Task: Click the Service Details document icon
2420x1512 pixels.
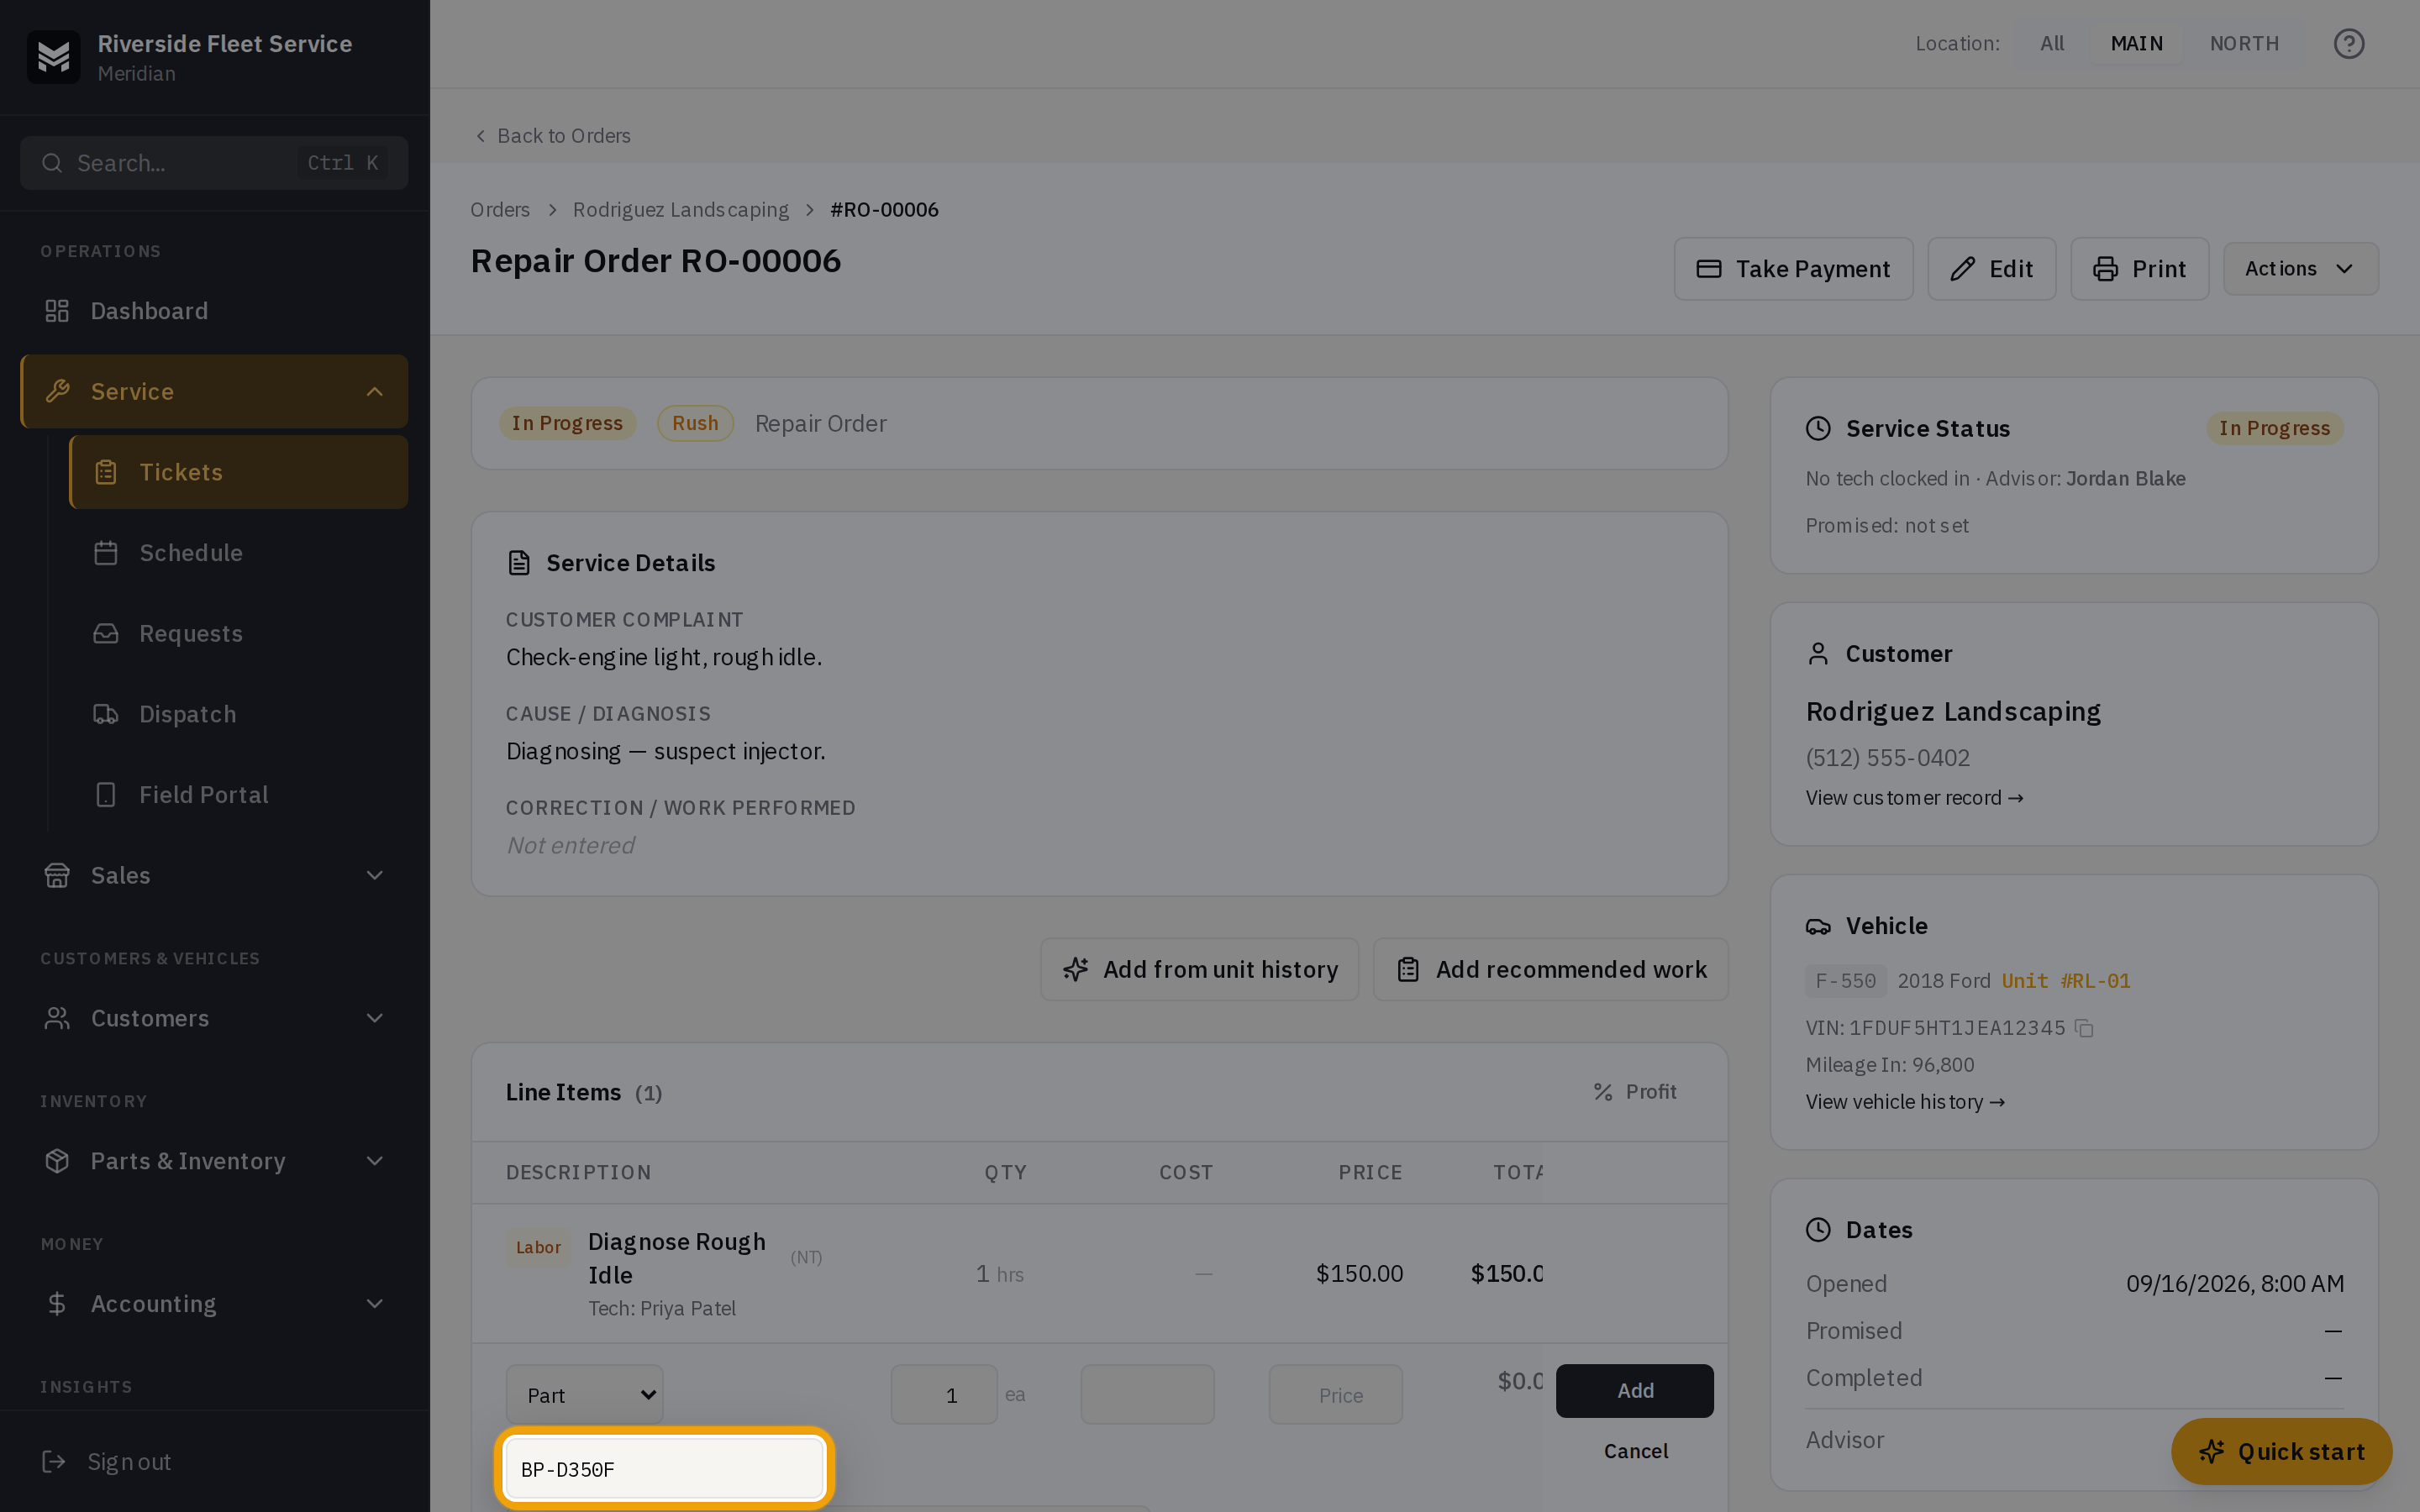Action: pyautogui.click(x=519, y=563)
